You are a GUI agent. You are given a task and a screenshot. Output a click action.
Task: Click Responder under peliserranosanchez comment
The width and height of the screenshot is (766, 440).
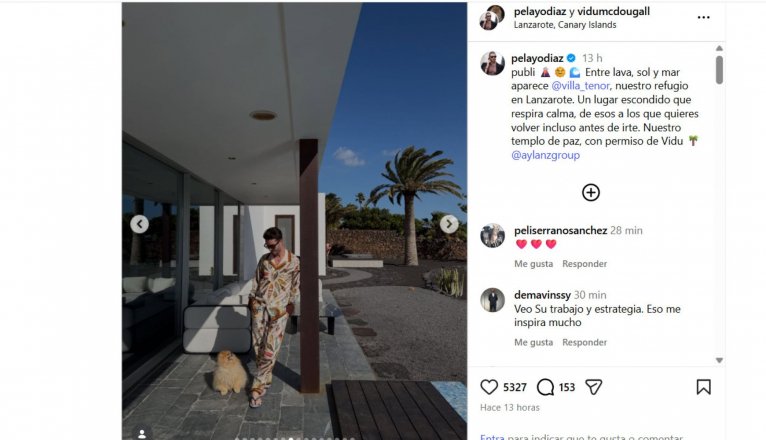[x=584, y=264]
